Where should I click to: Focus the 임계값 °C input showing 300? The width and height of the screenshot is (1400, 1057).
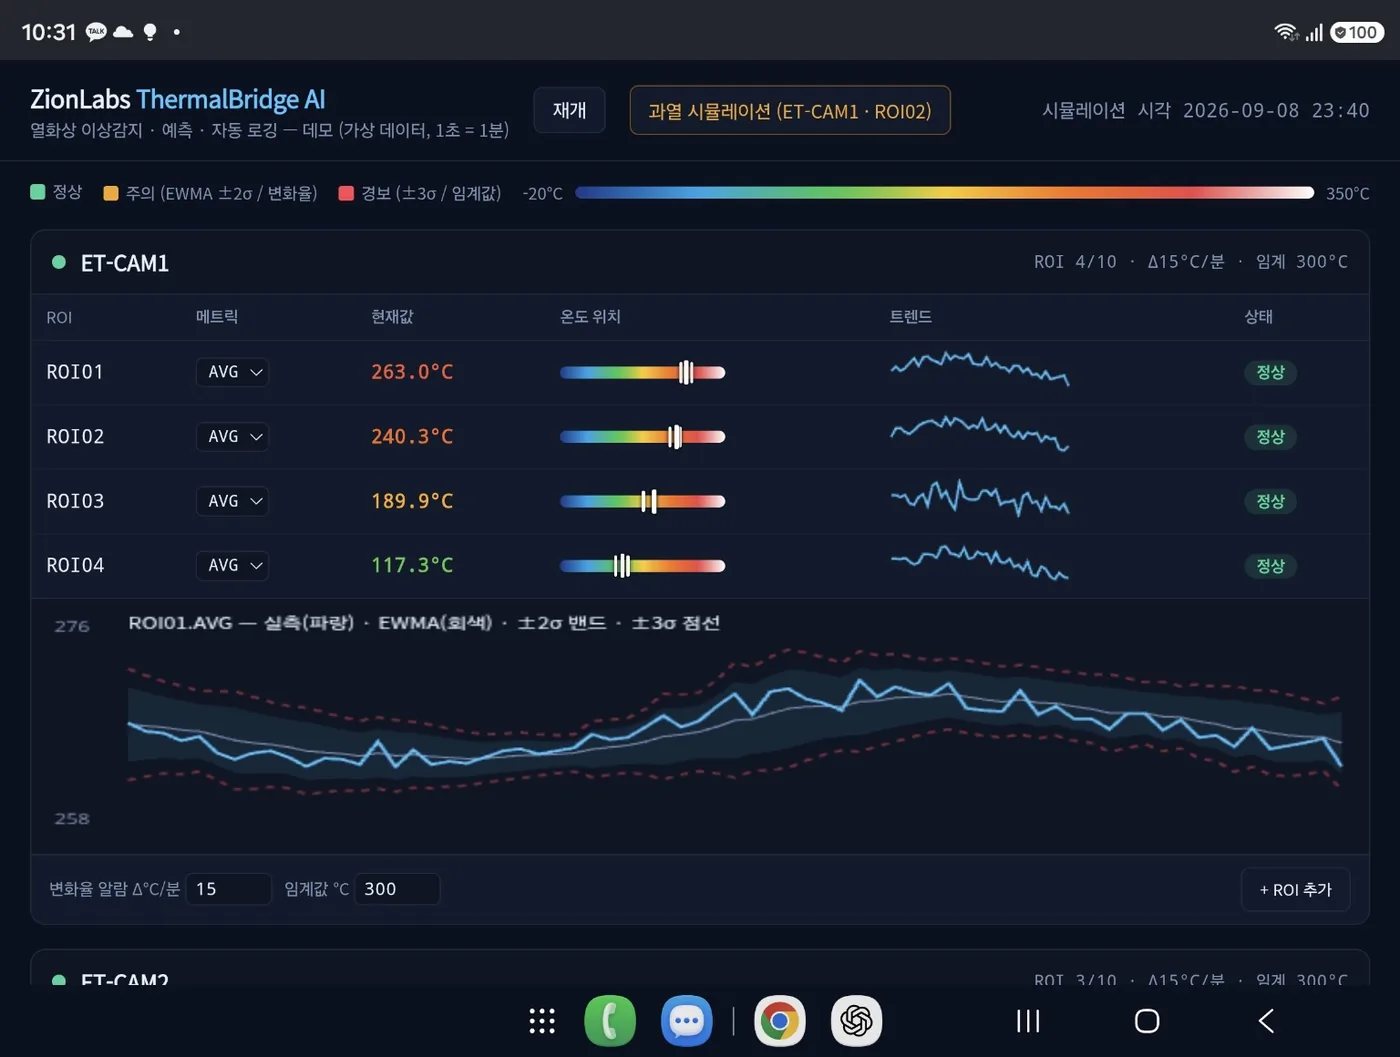tap(397, 889)
